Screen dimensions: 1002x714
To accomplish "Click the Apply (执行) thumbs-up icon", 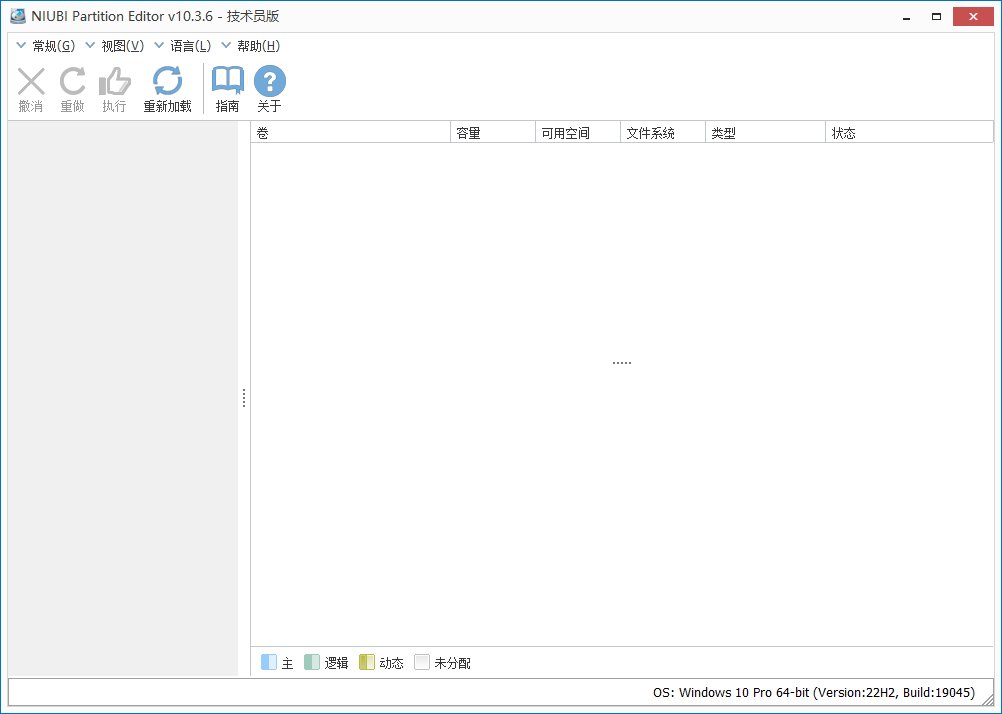I will 114,82.
